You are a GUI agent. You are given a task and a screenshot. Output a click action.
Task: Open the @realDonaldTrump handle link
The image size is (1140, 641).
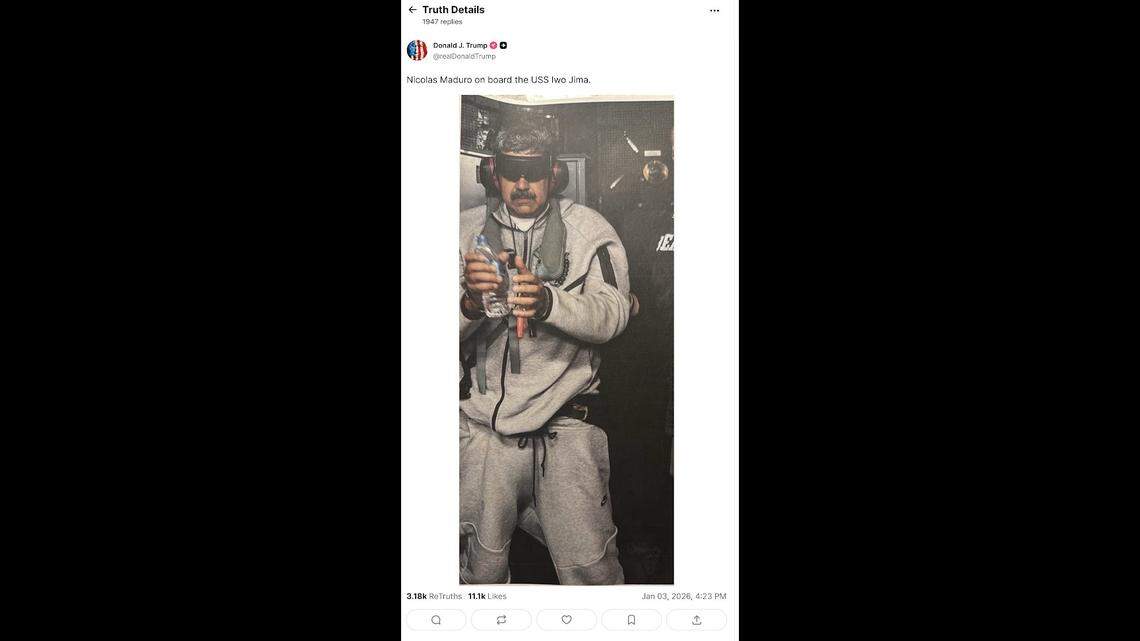pos(465,56)
